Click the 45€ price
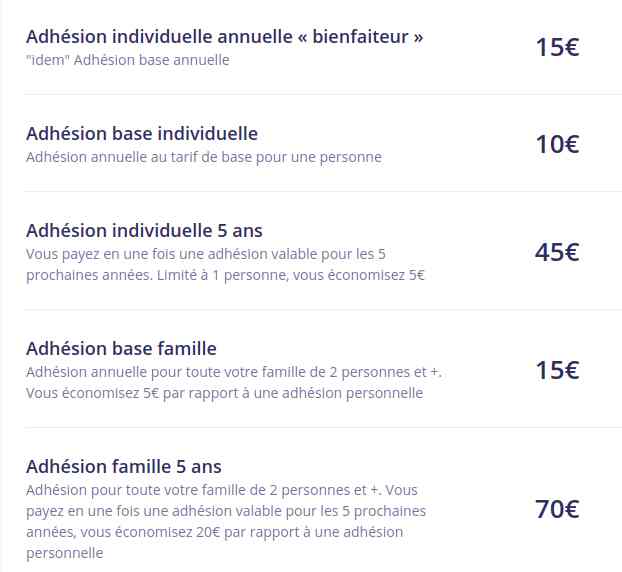The width and height of the screenshot is (622, 572). [557, 252]
